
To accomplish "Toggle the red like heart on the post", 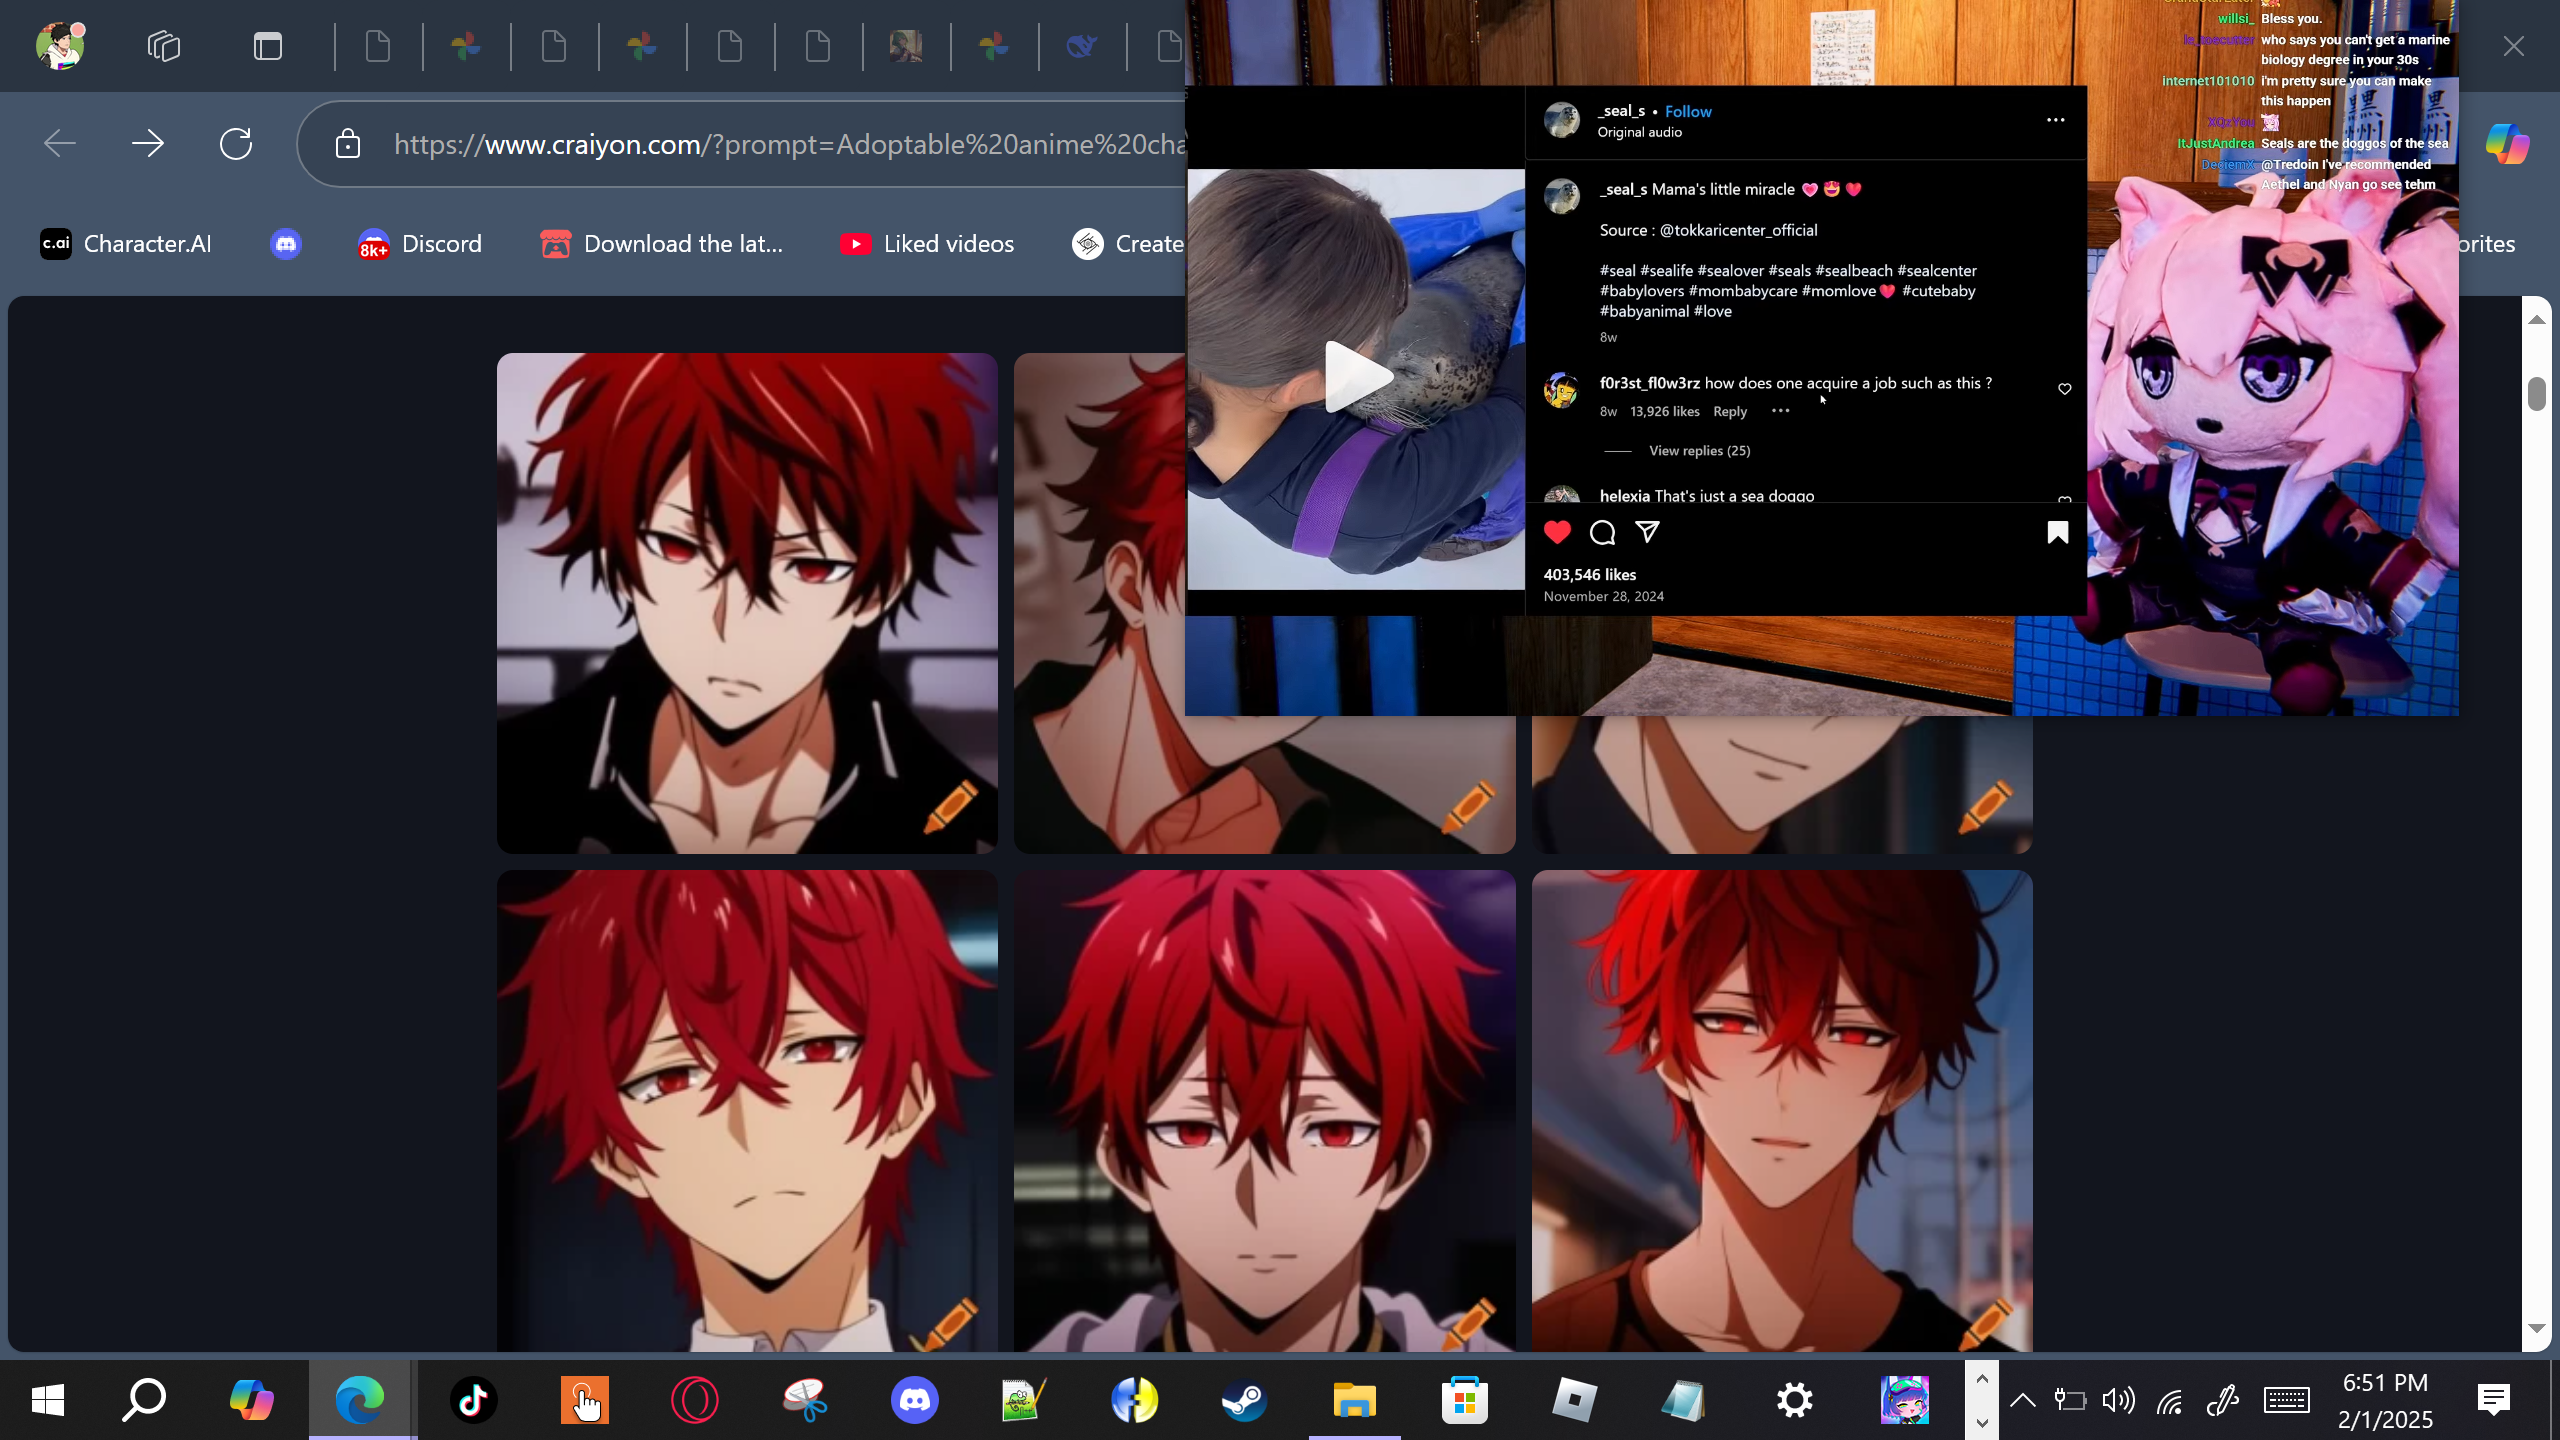I will [1557, 532].
